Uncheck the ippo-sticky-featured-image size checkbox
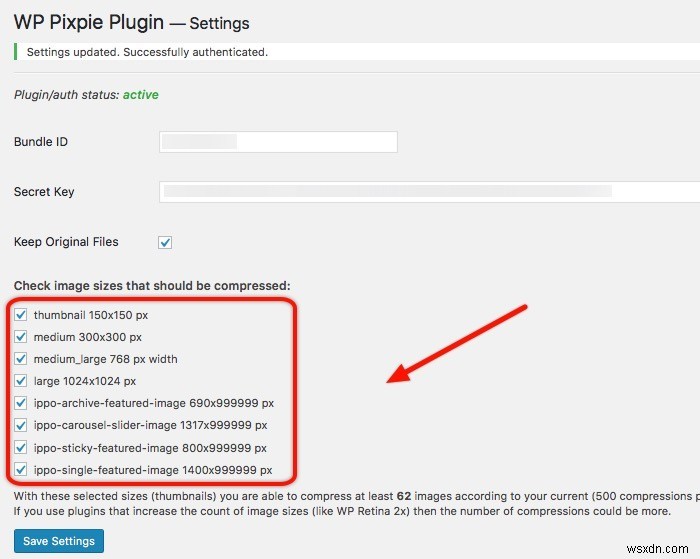 21,447
